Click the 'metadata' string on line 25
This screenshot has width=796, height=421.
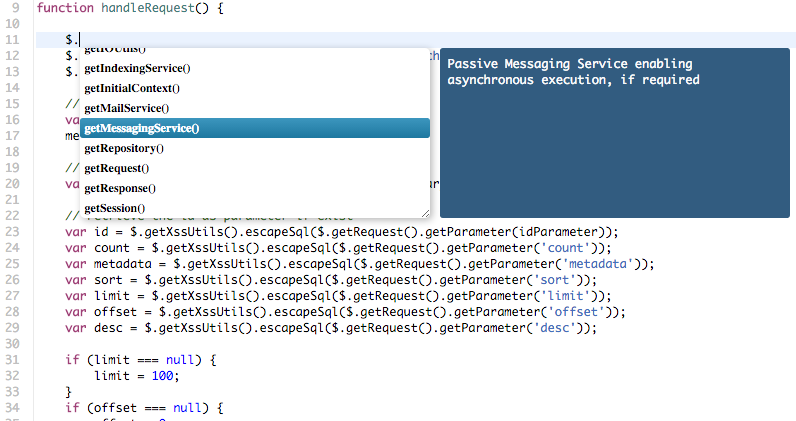(598, 264)
